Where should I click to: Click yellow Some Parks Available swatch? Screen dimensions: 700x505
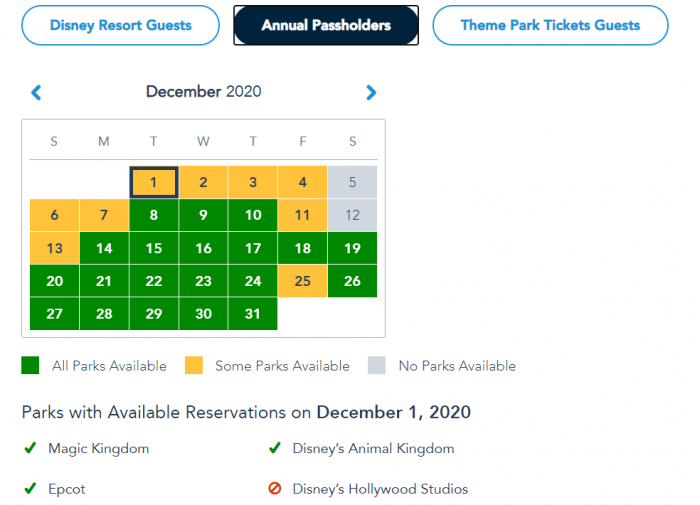pos(194,366)
